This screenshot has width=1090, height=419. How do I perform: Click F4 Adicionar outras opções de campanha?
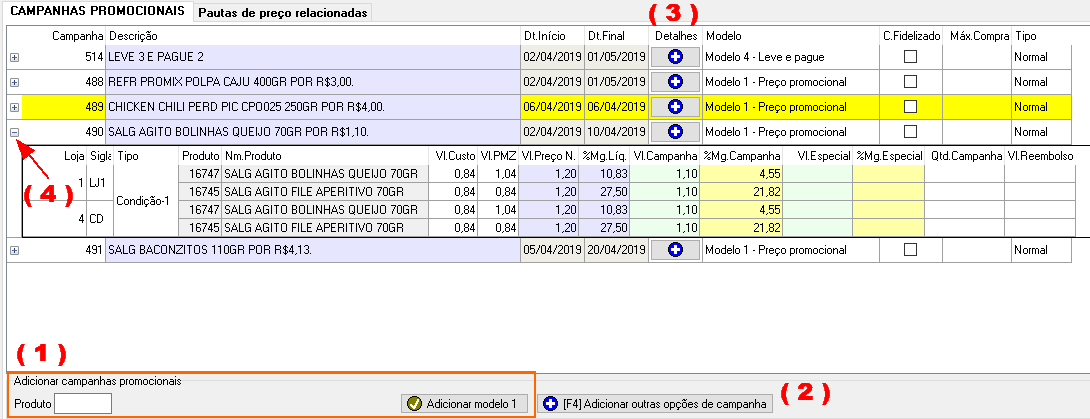655,403
